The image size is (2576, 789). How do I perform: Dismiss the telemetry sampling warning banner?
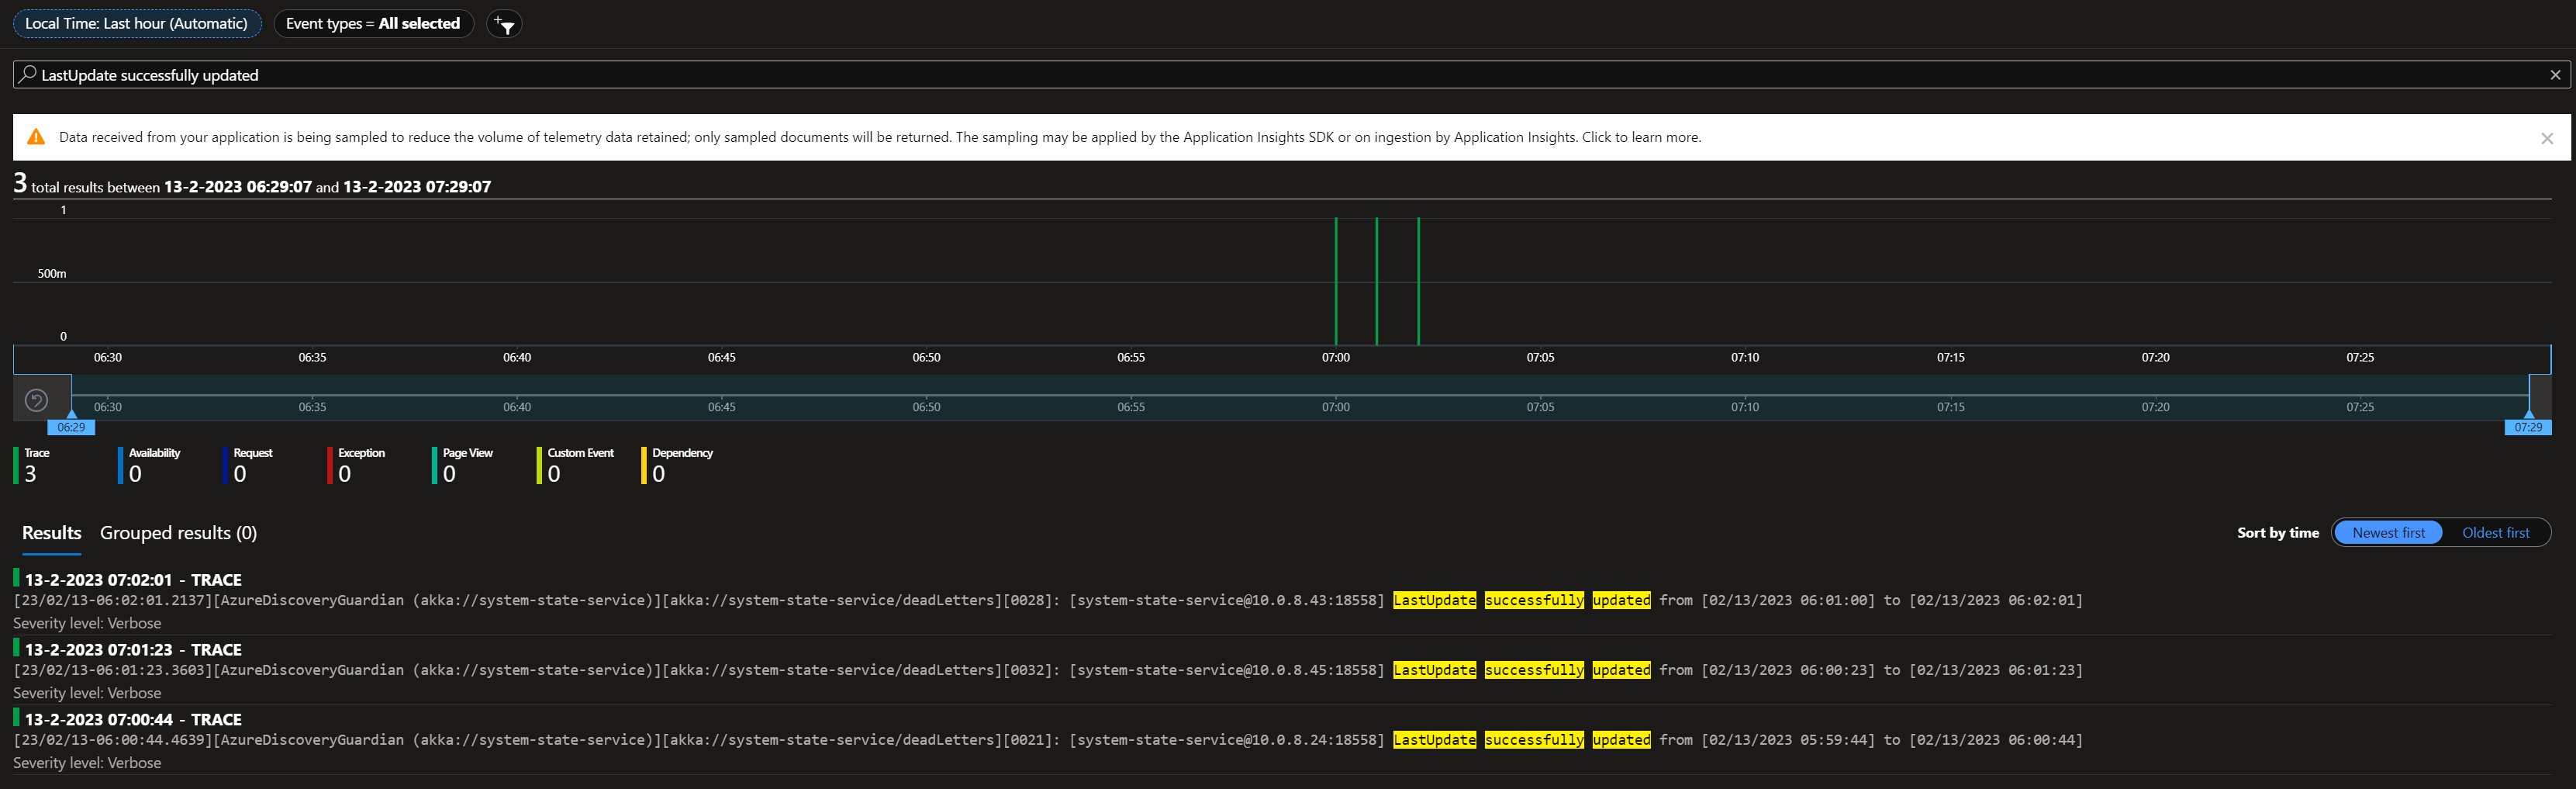(2547, 137)
